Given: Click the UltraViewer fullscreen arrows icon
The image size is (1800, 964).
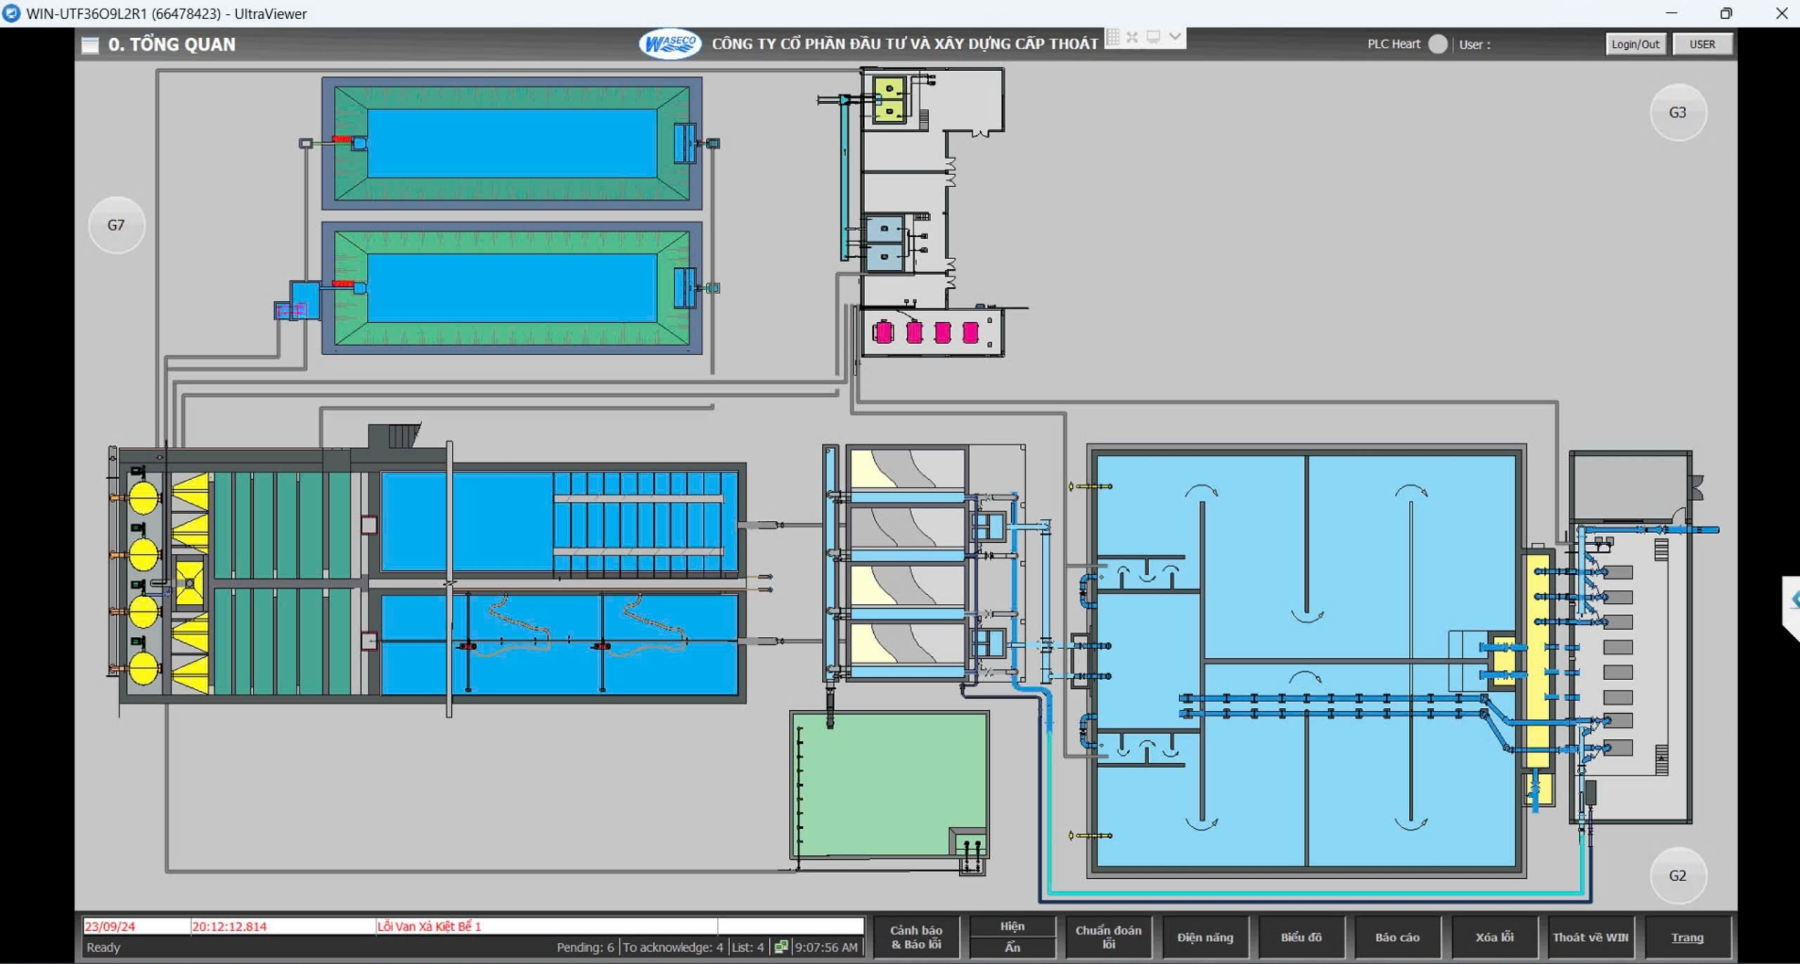Looking at the screenshot, I should tap(1132, 37).
